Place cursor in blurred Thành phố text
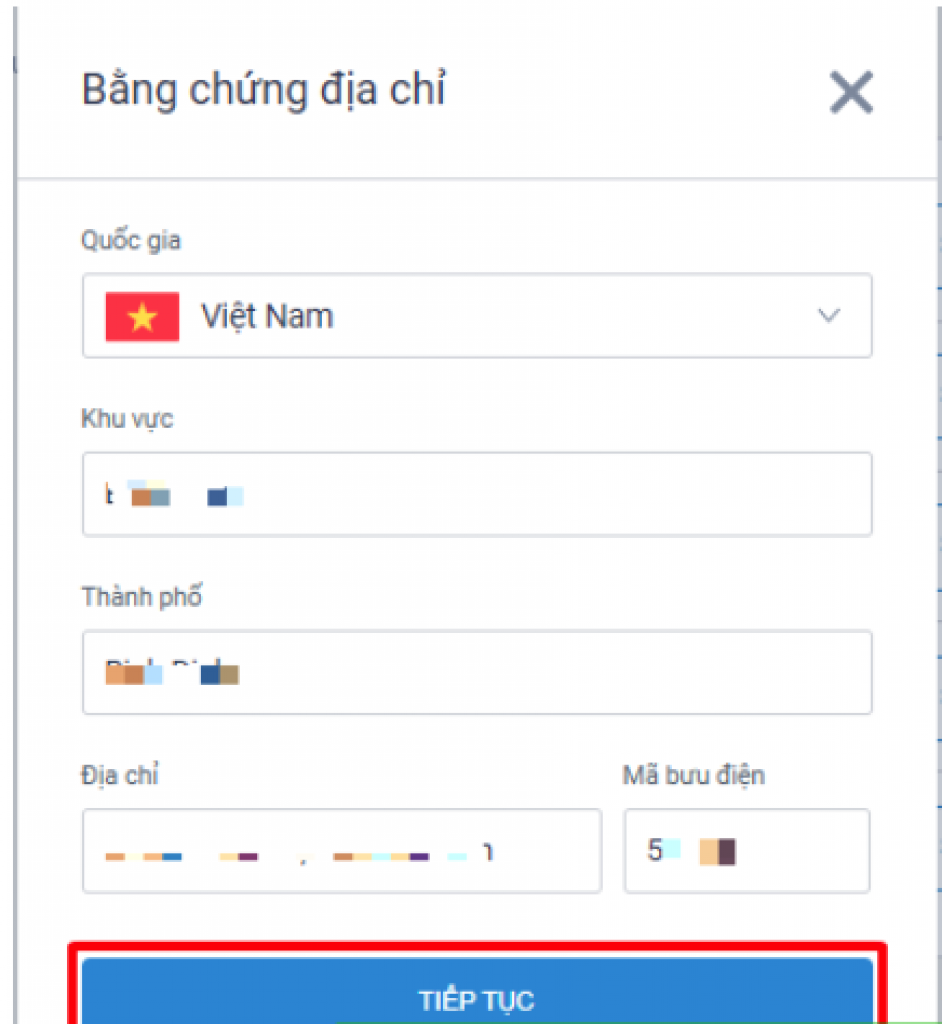Viewport: 942px width, 1024px height. 172,672
